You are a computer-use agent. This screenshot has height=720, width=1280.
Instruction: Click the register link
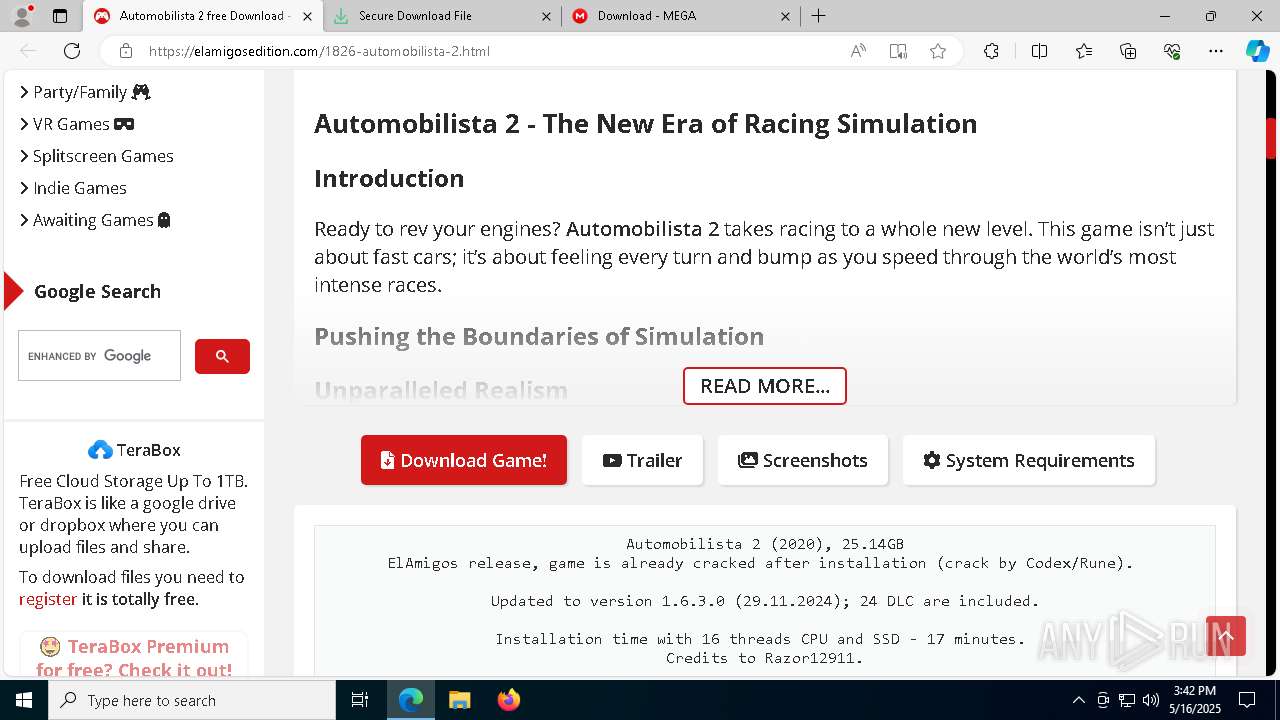[x=48, y=599]
